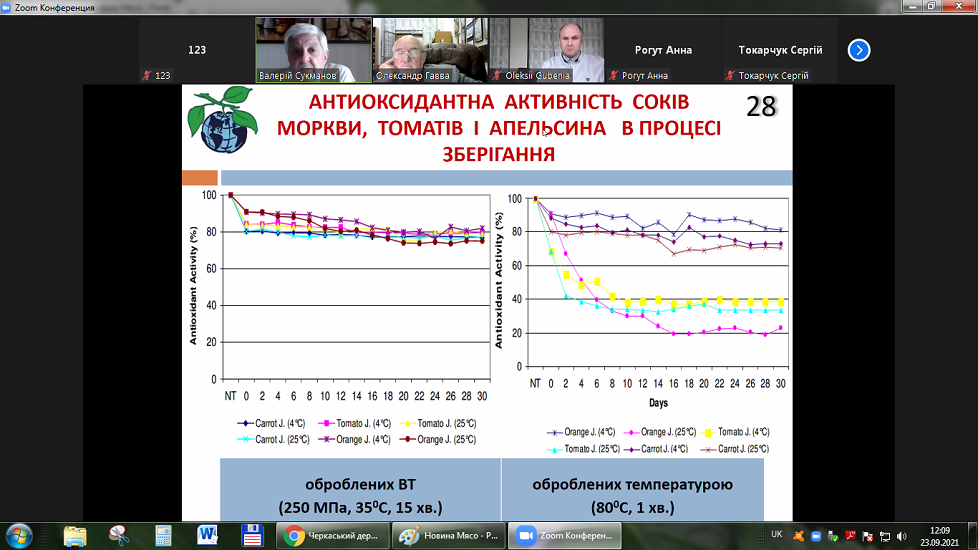Select the participant tile named 123
This screenshot has height=550, width=978.
tap(197, 50)
